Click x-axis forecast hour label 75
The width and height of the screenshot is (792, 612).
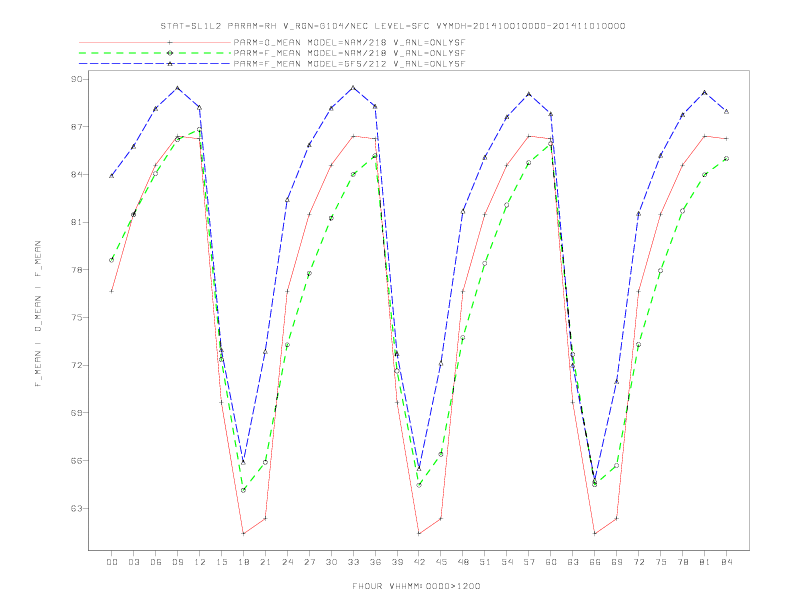click(x=661, y=562)
